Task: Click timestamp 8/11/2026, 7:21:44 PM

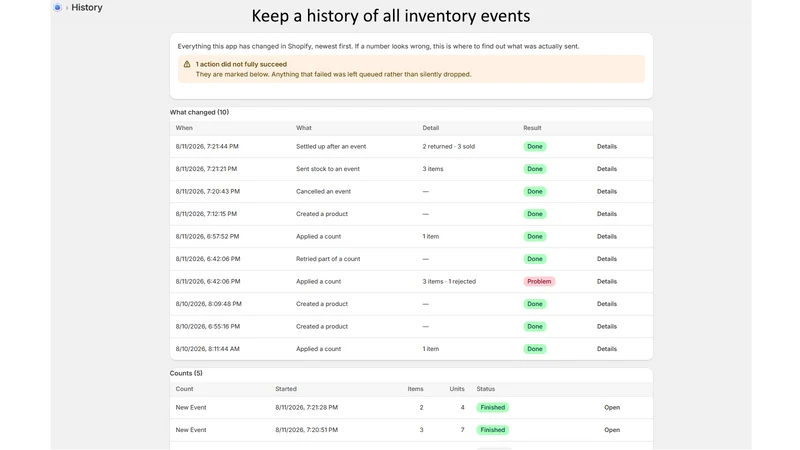Action: pos(207,146)
